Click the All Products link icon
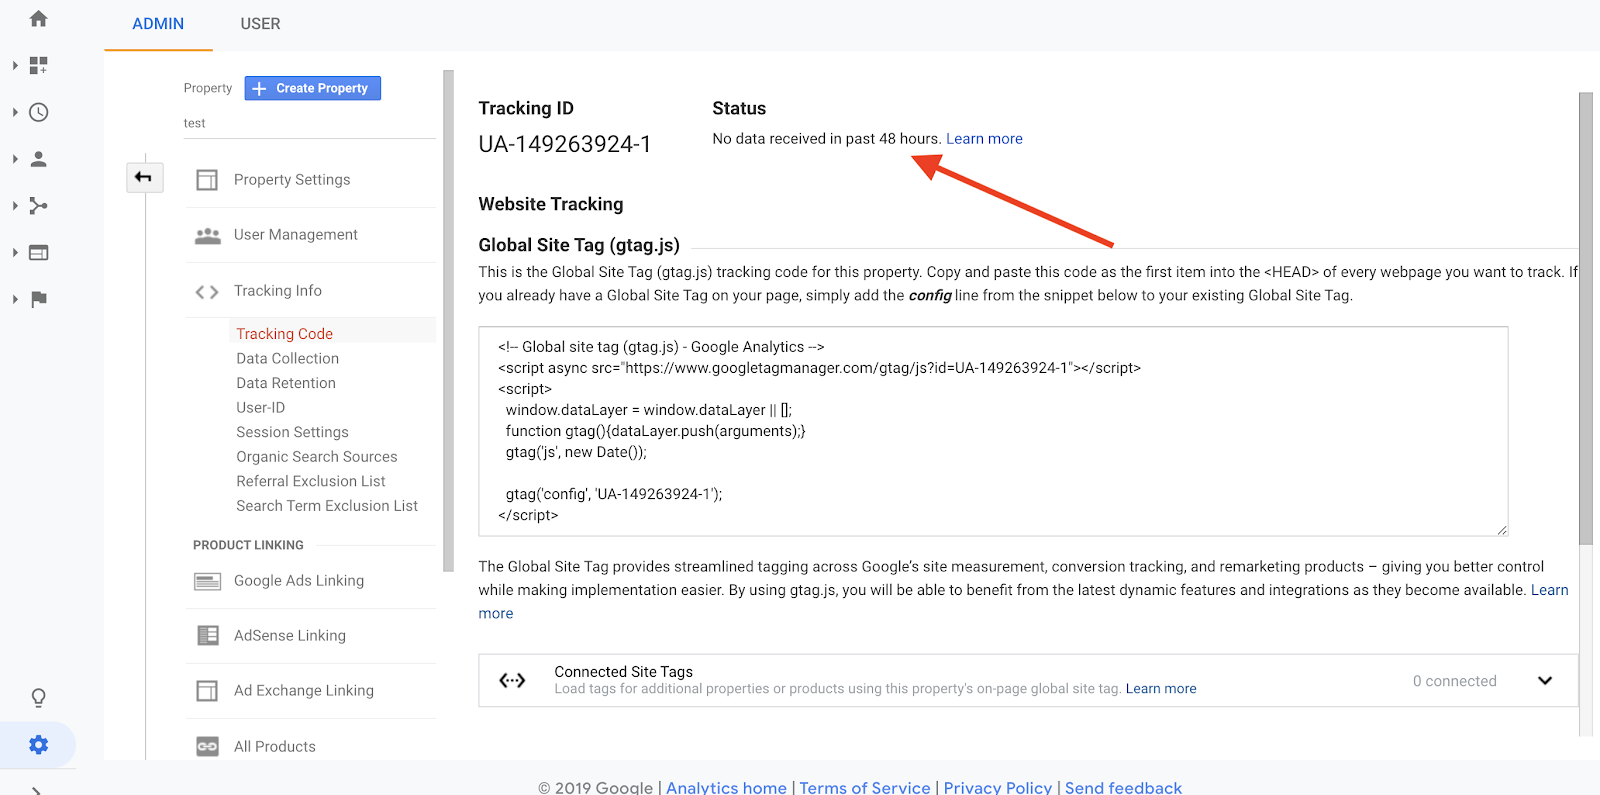The height and width of the screenshot is (795, 1600). tap(207, 746)
